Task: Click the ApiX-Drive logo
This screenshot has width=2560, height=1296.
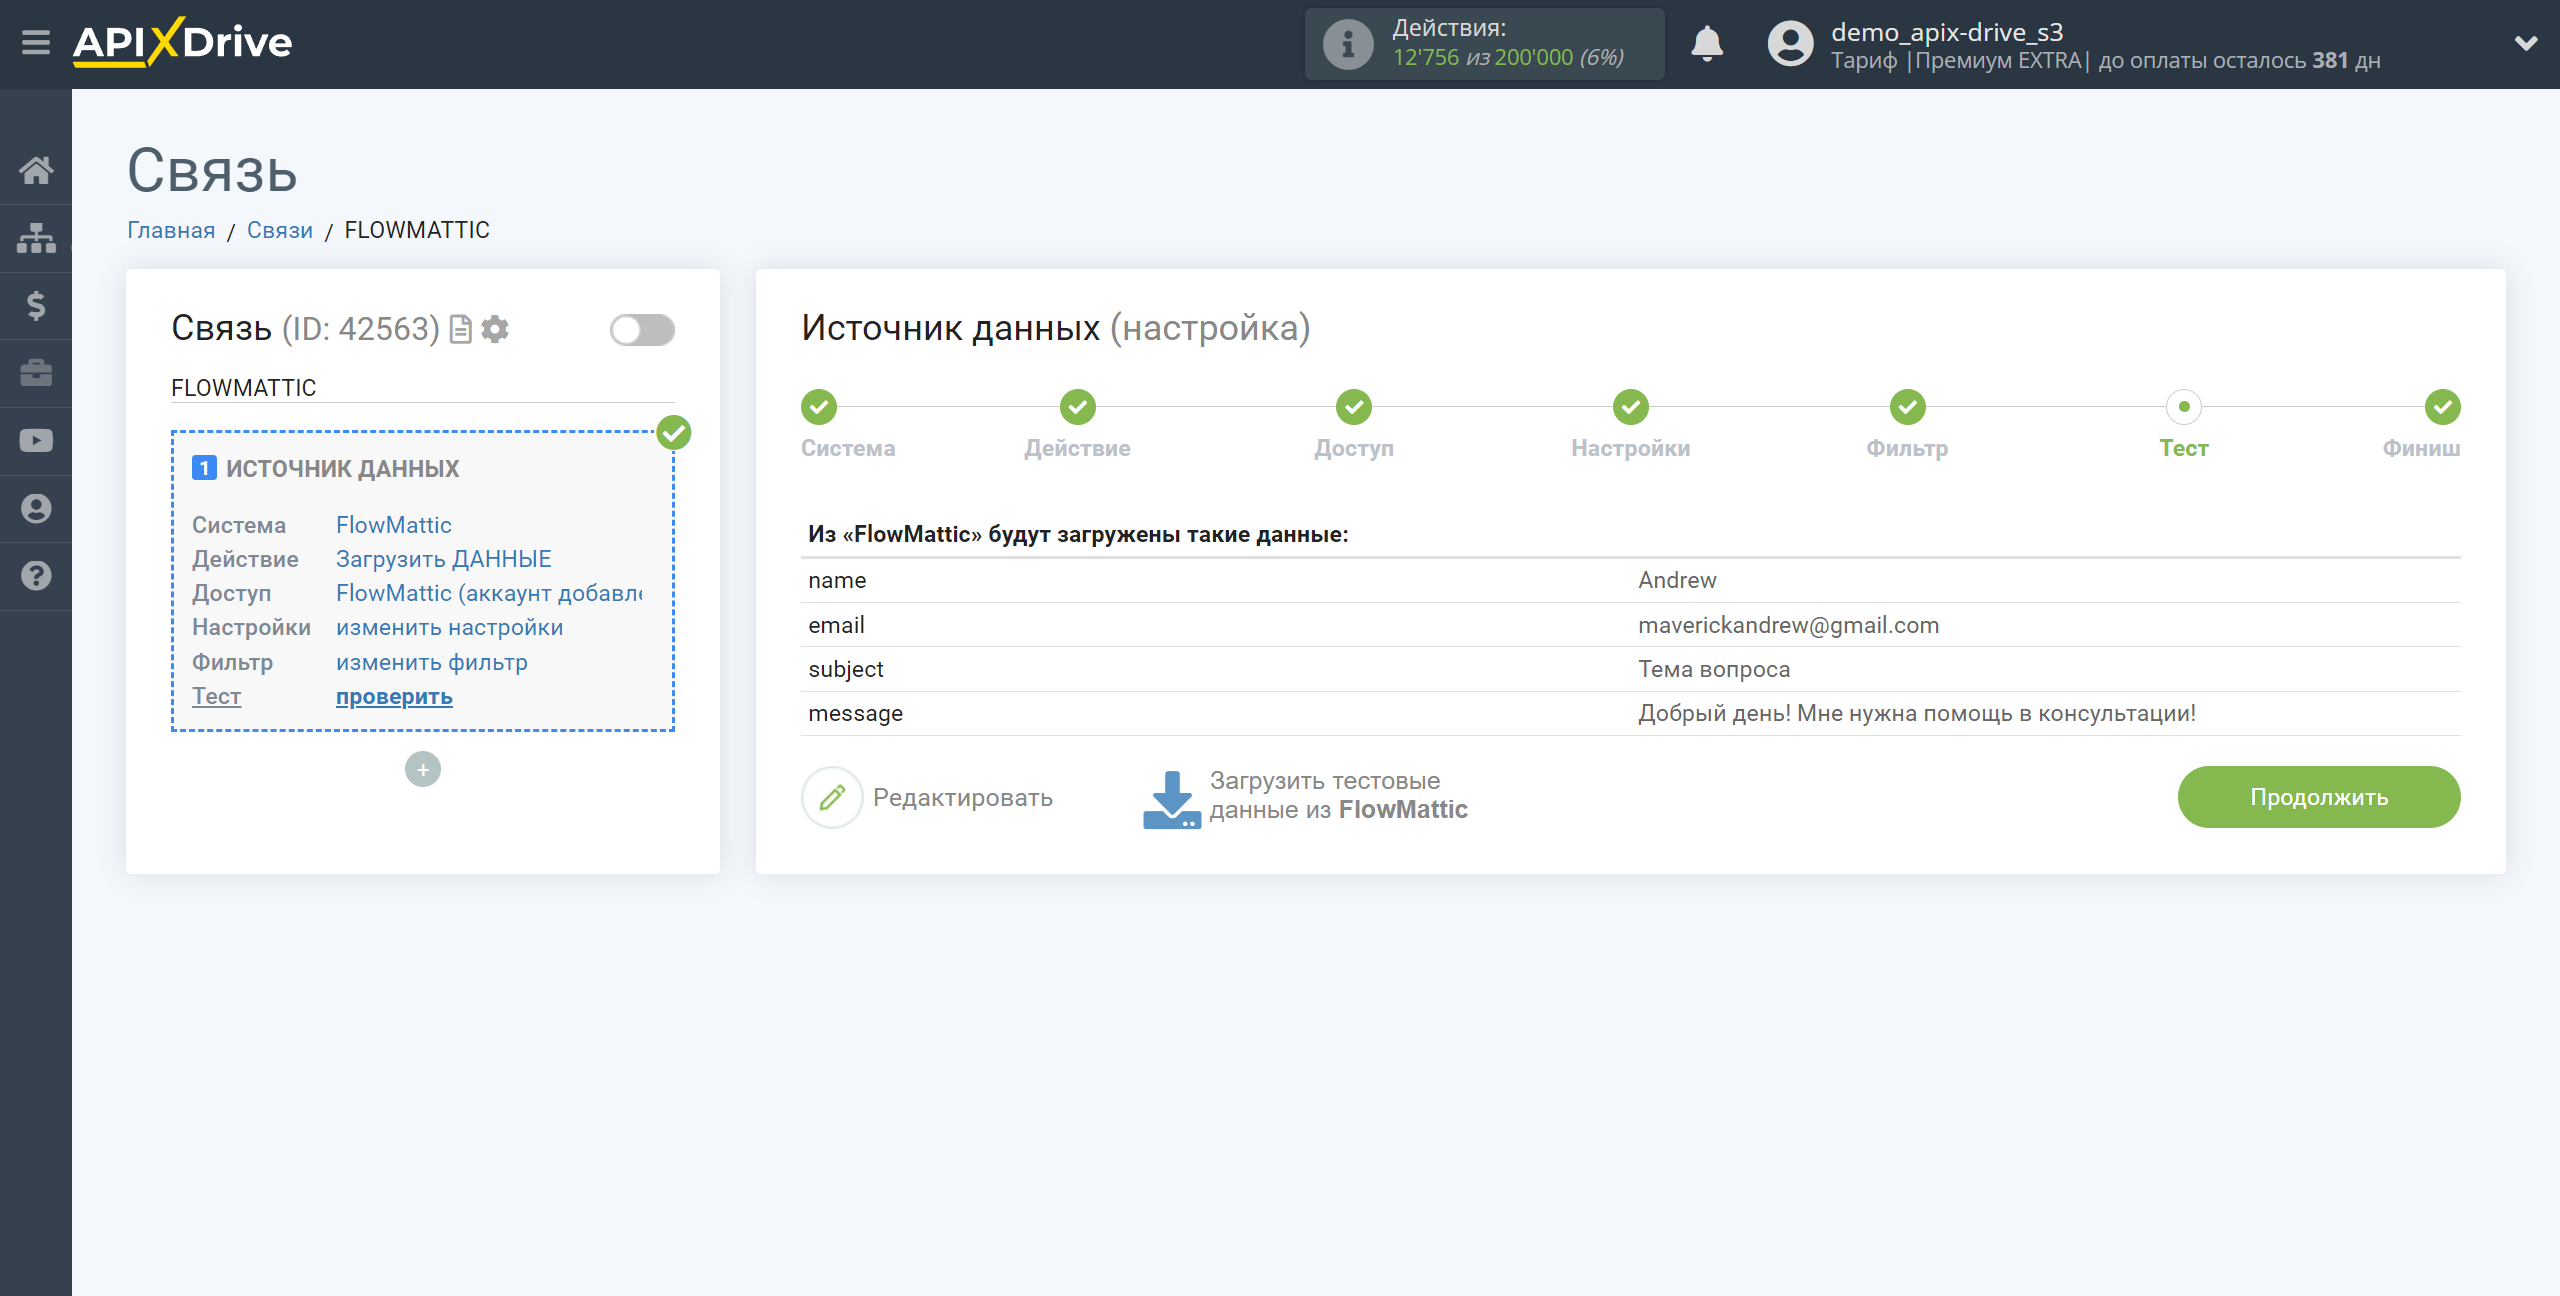Action: pos(183,42)
